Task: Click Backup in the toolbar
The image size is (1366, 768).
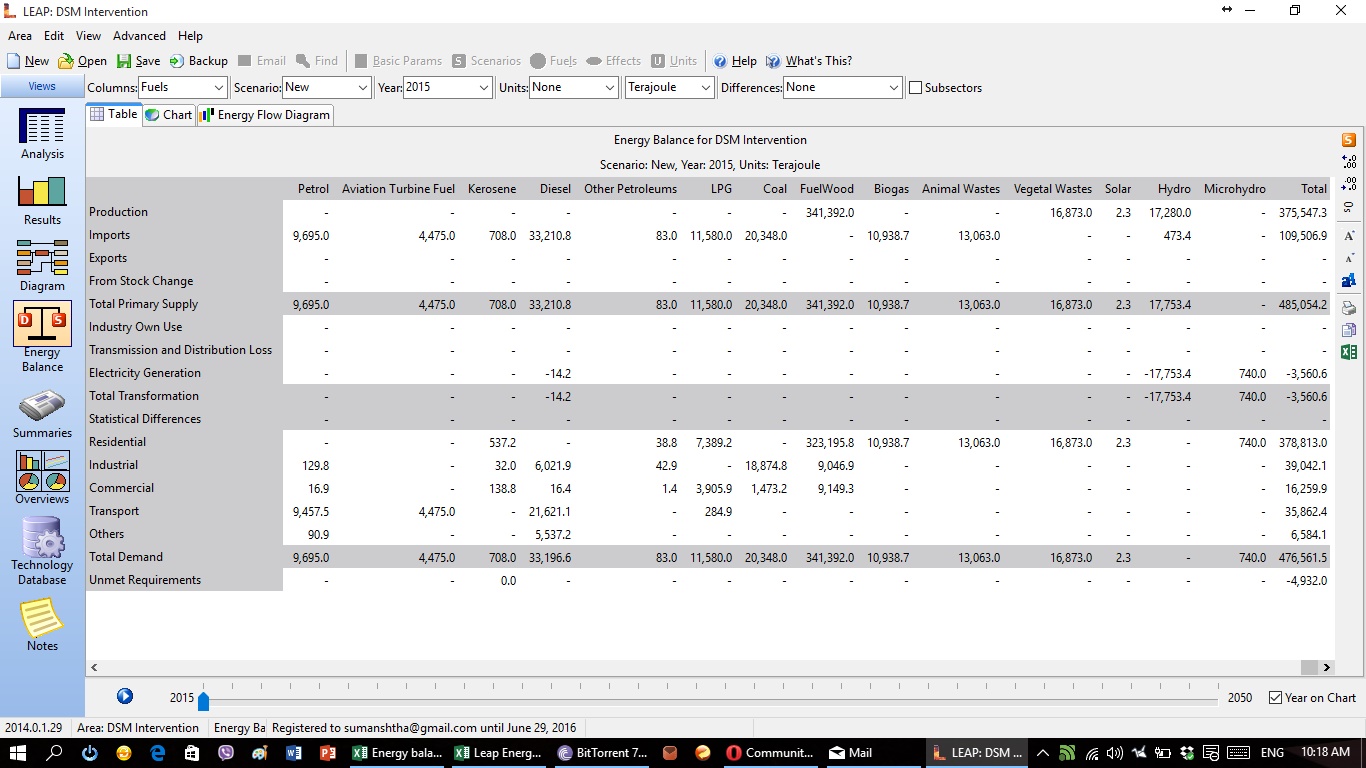Action: [x=198, y=61]
